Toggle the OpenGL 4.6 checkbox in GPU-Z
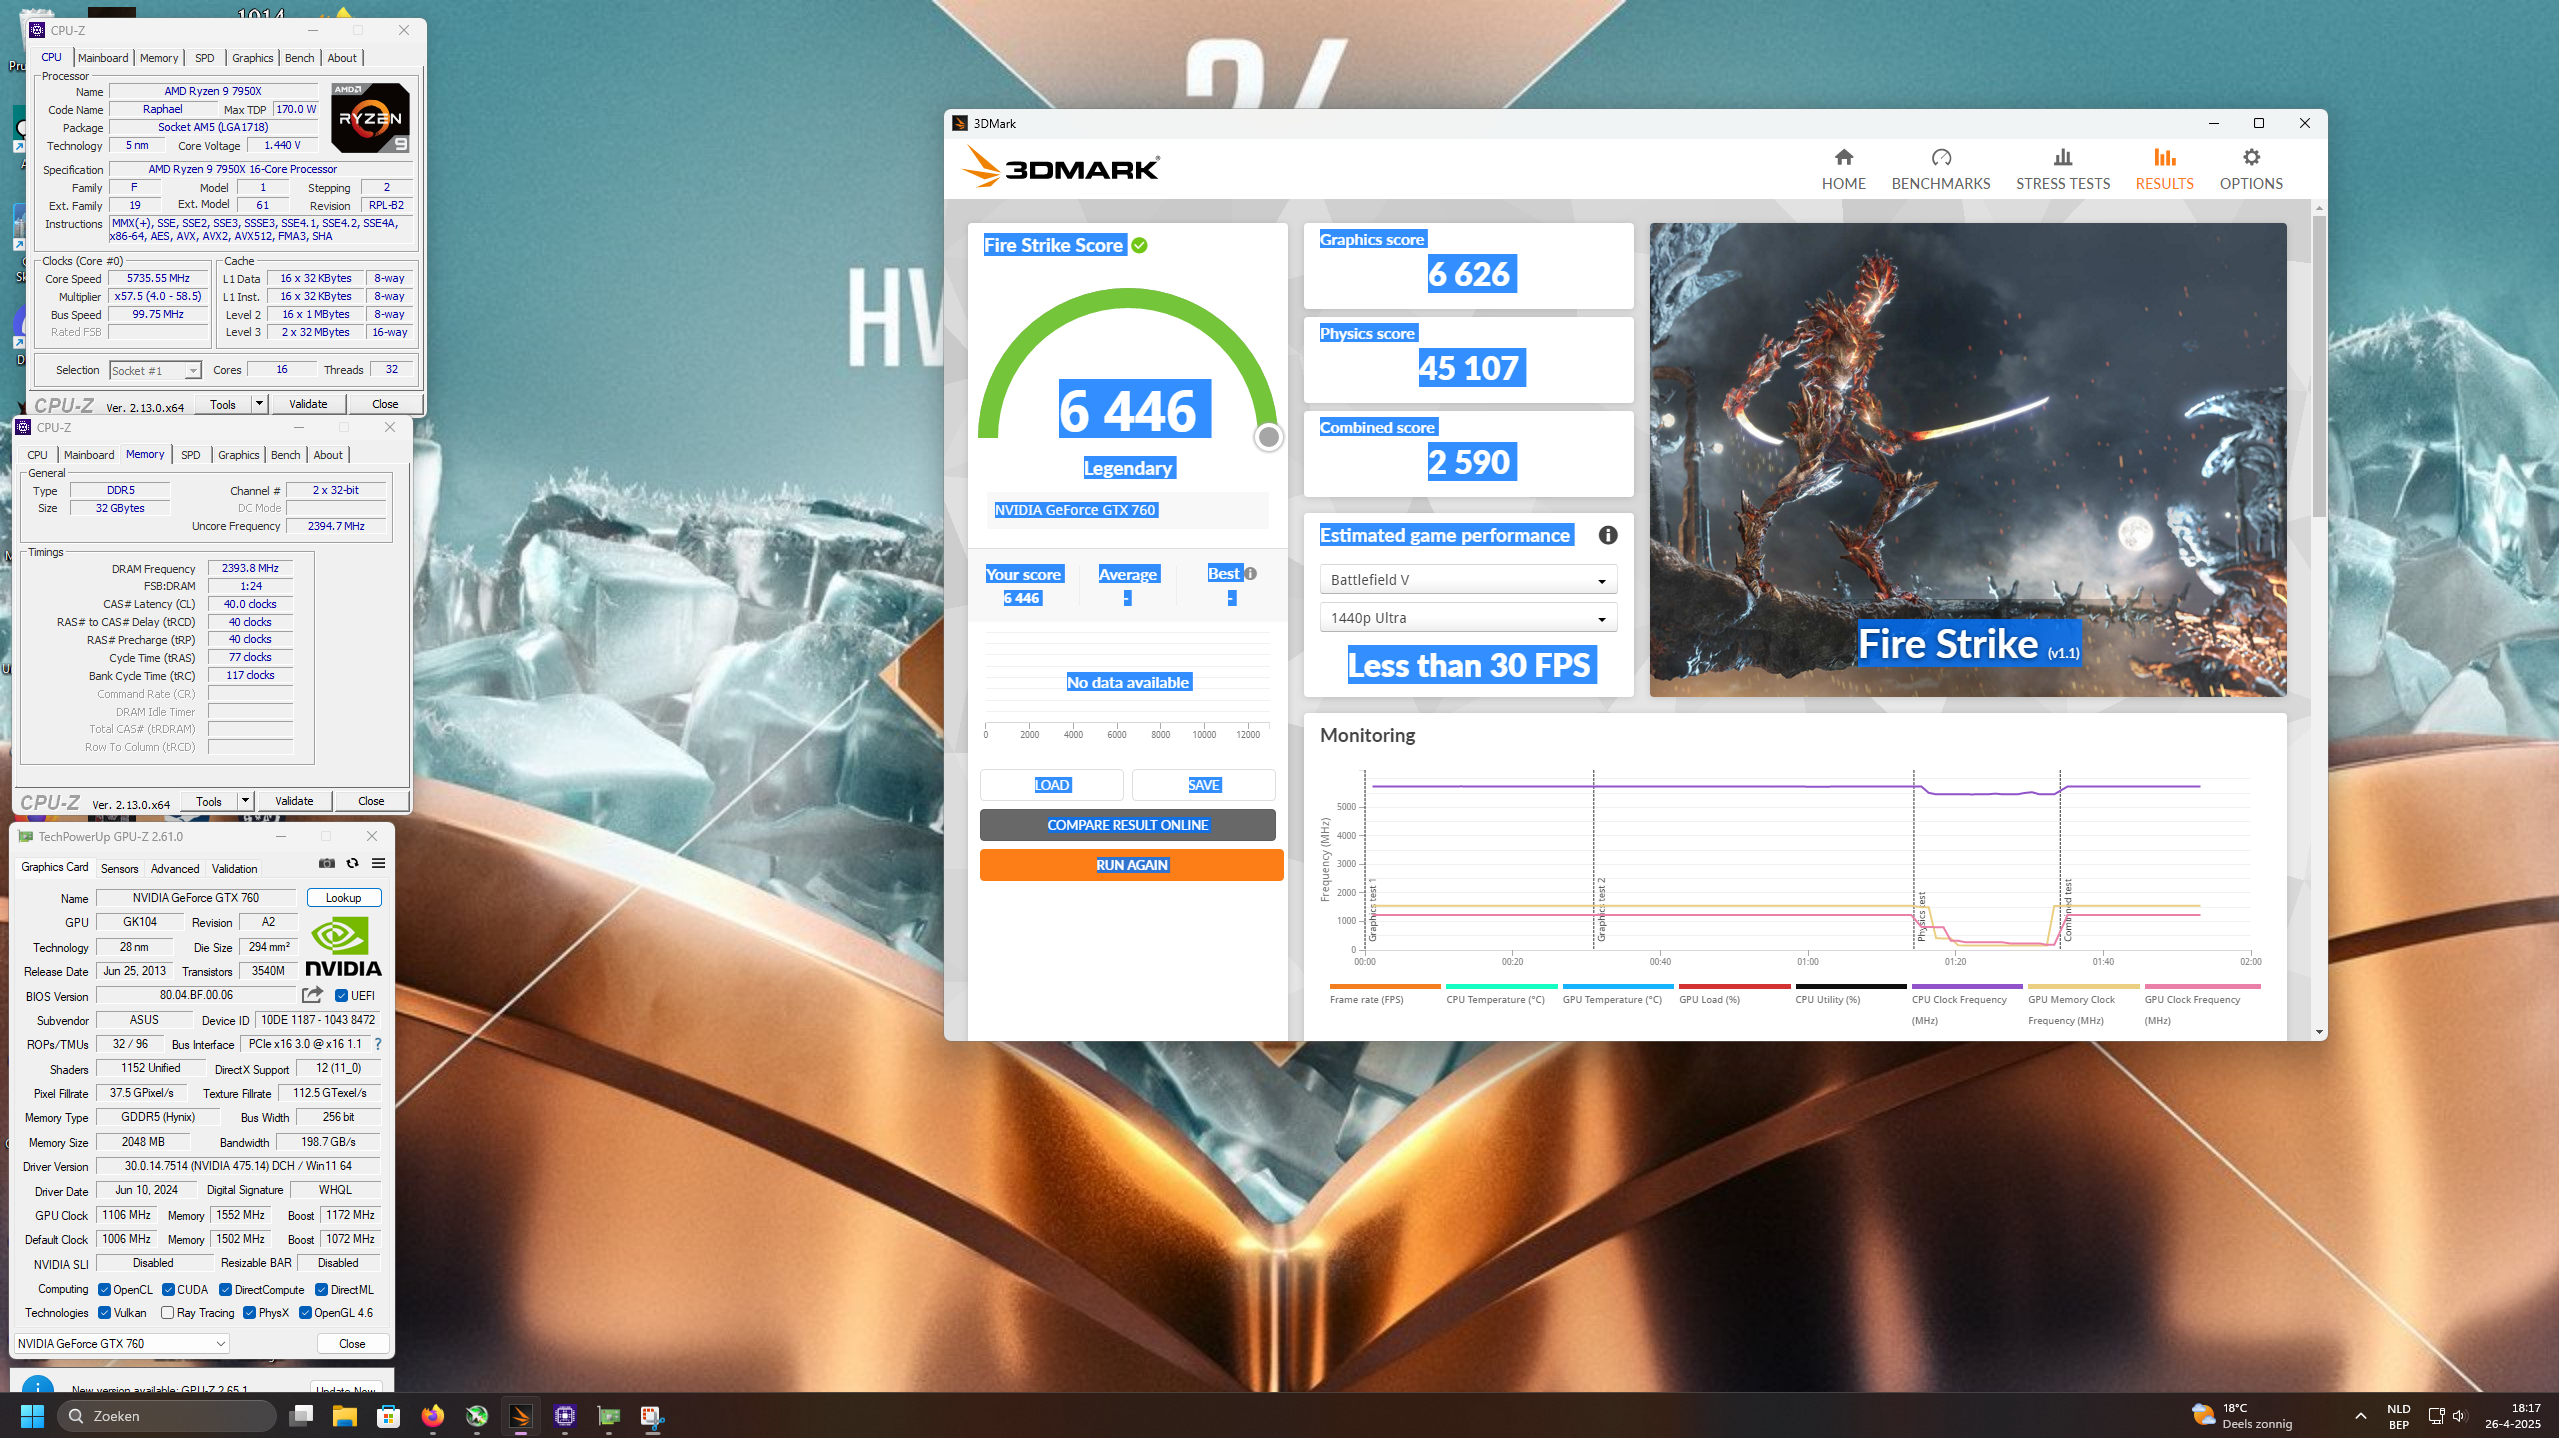Image resolution: width=2559 pixels, height=1438 pixels. click(x=305, y=1312)
